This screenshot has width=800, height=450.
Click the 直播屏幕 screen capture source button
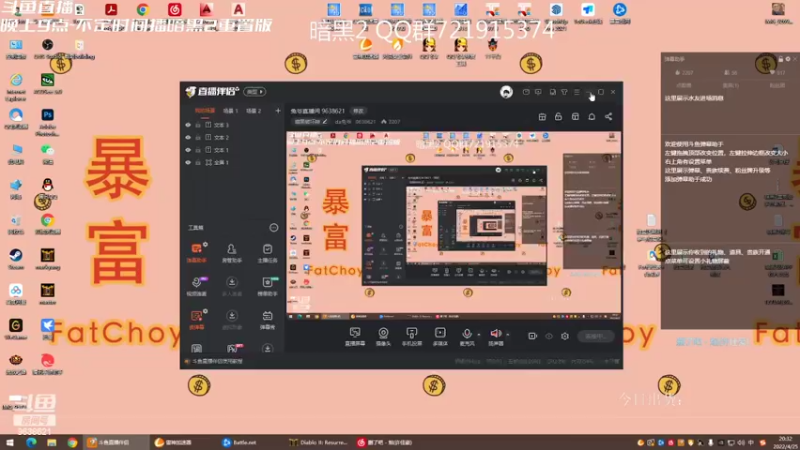tap(355, 337)
